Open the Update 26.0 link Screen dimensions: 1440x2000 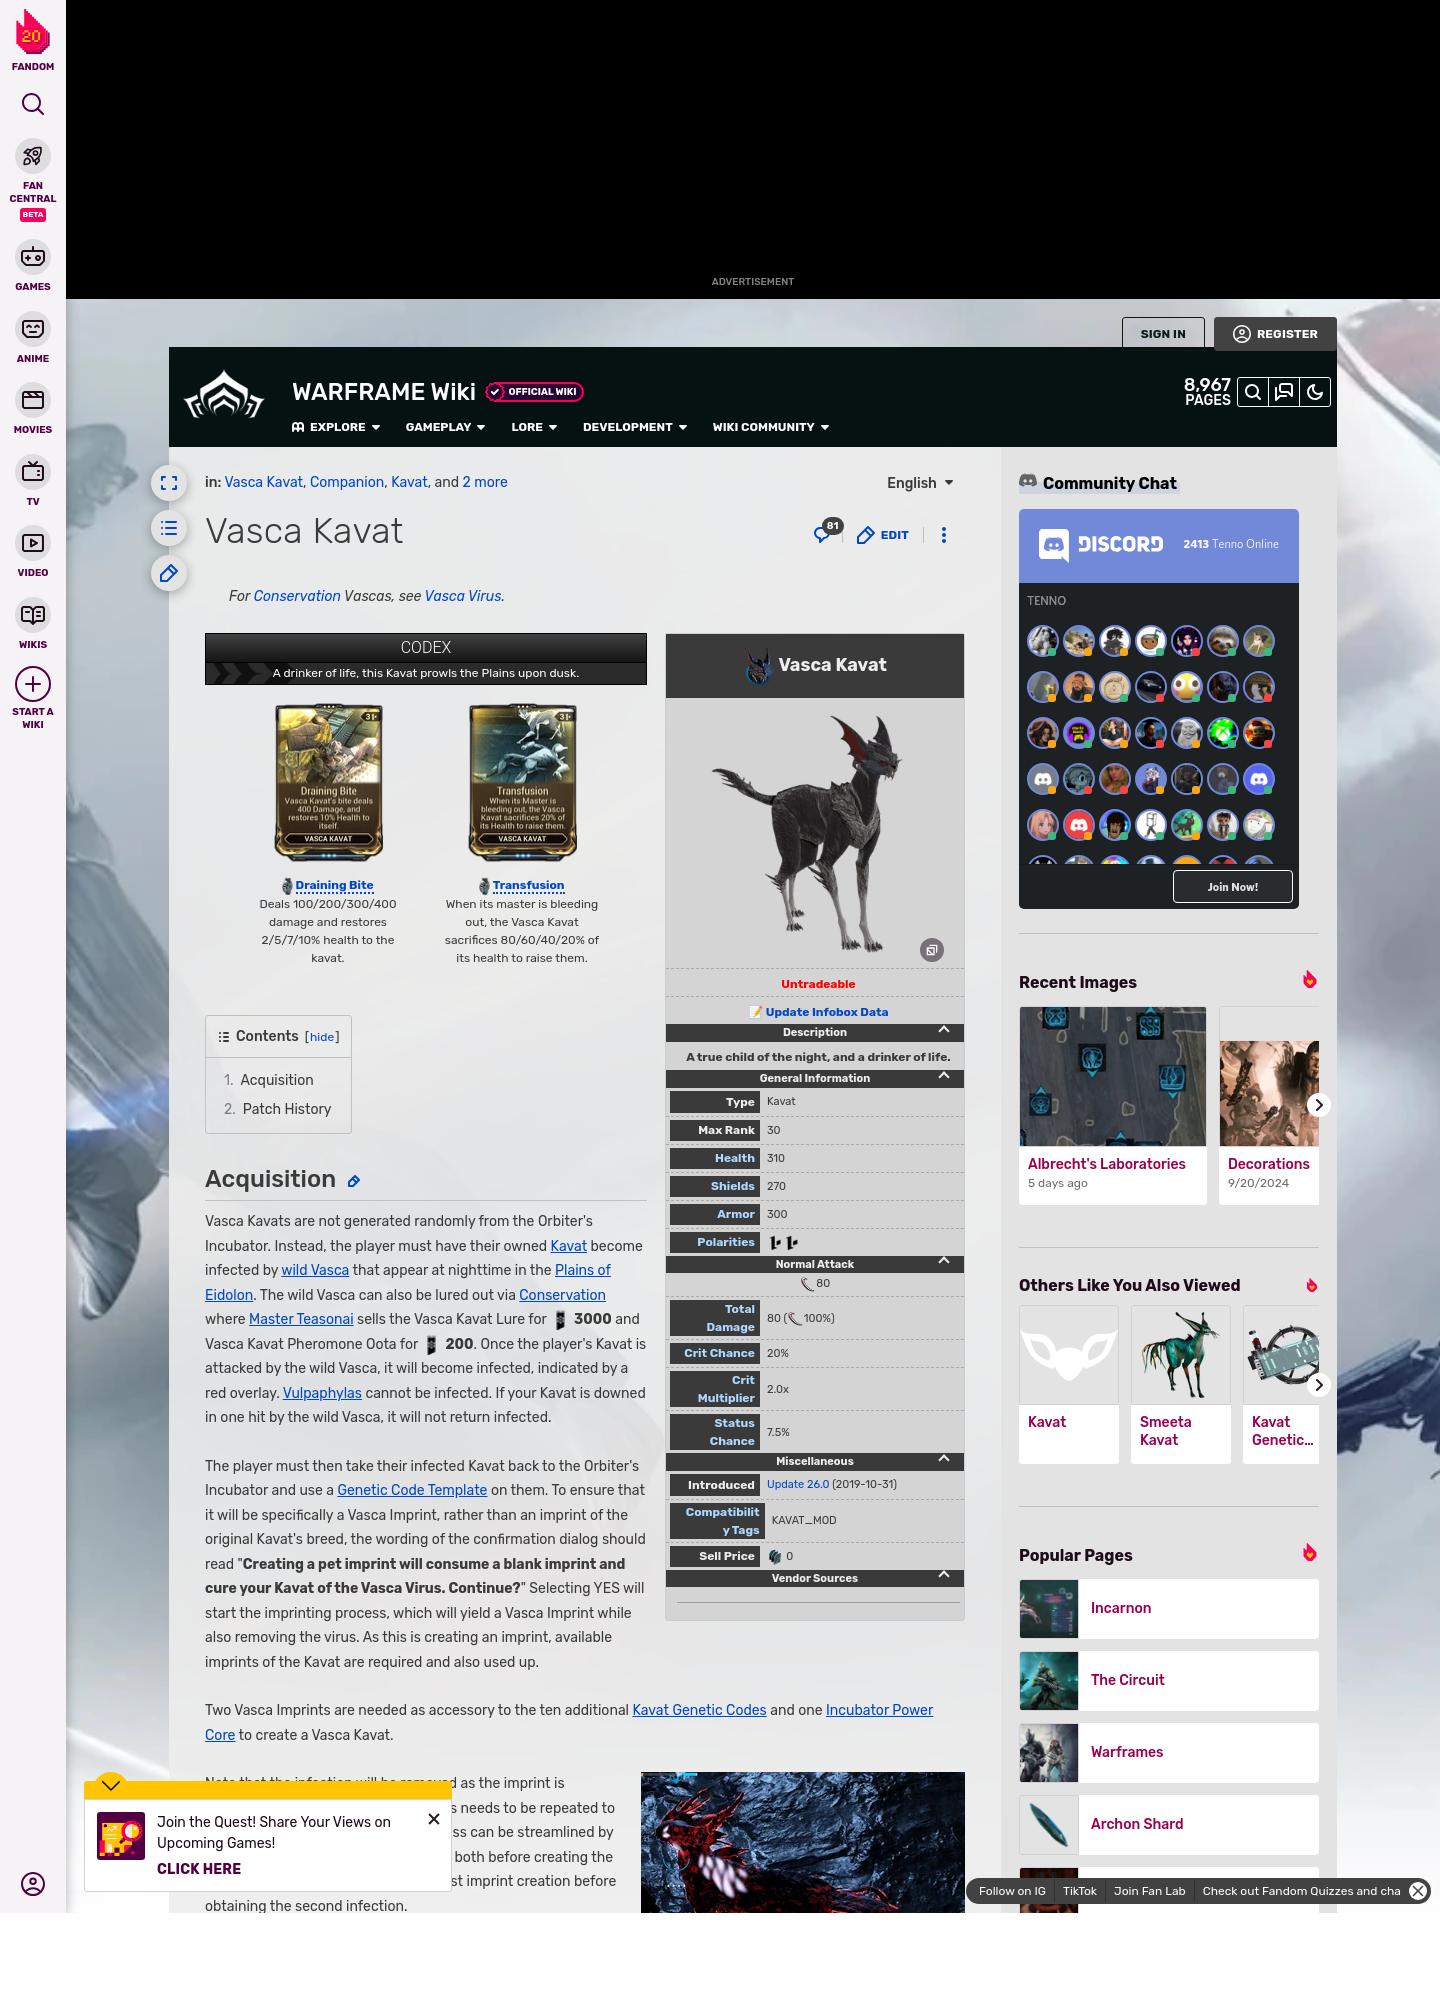click(x=798, y=1484)
